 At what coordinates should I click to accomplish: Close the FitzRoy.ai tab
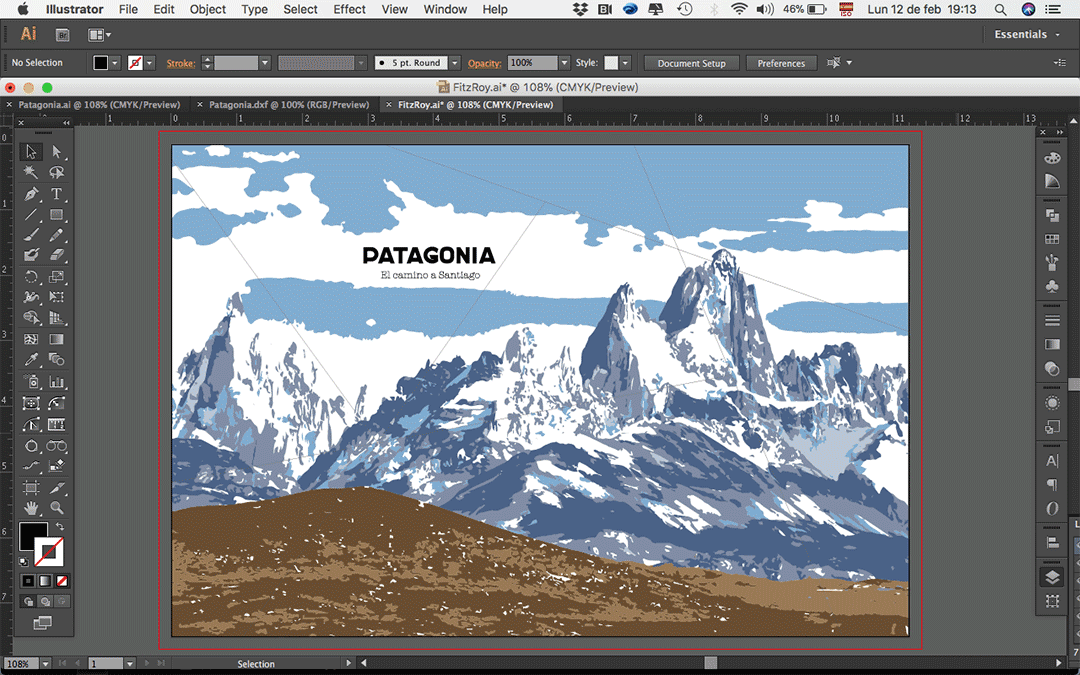388,105
